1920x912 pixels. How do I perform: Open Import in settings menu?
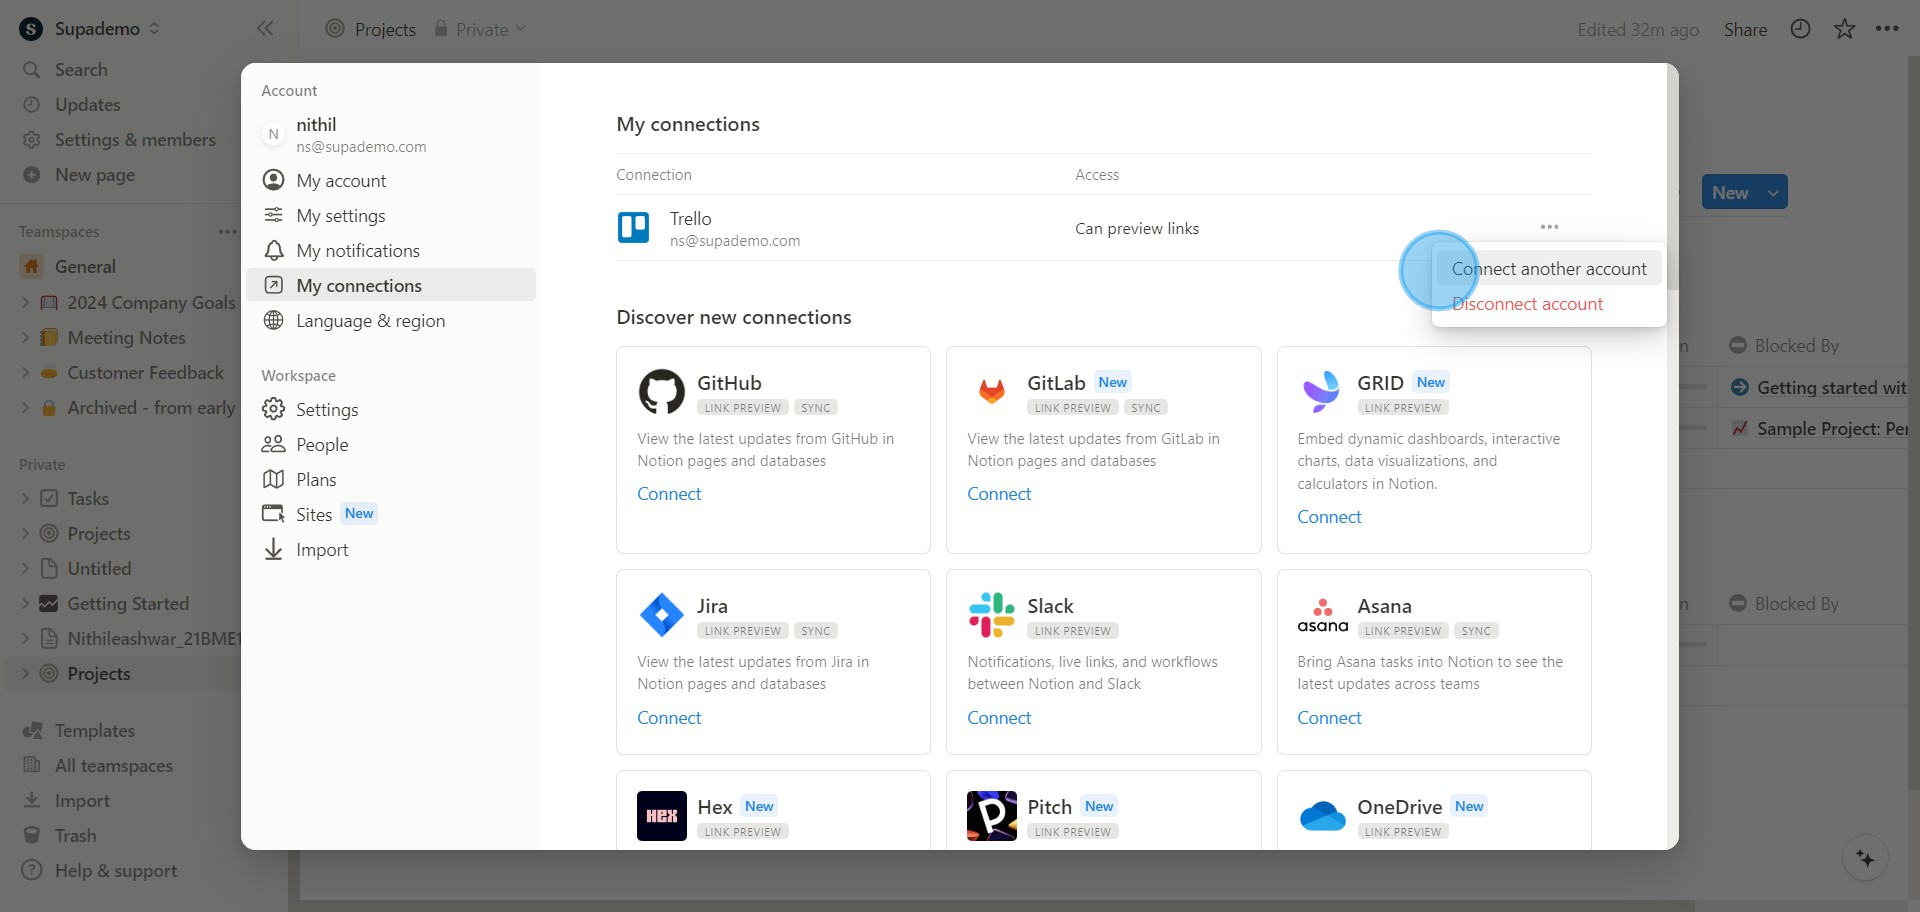click(391, 549)
